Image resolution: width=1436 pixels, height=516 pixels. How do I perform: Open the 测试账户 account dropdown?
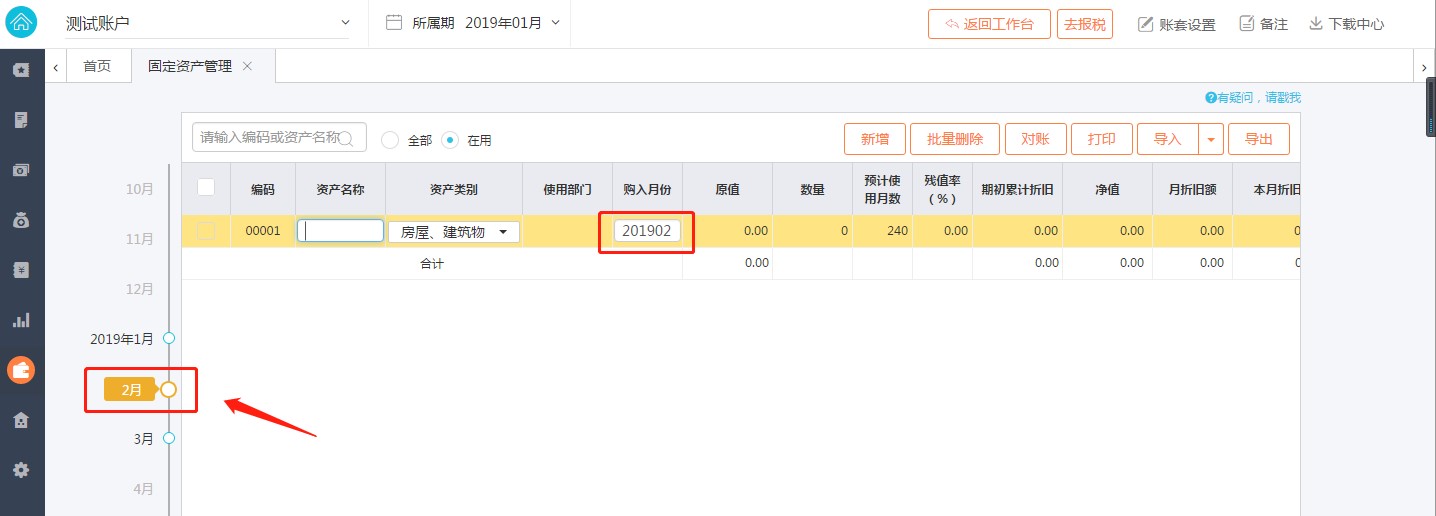coord(207,22)
